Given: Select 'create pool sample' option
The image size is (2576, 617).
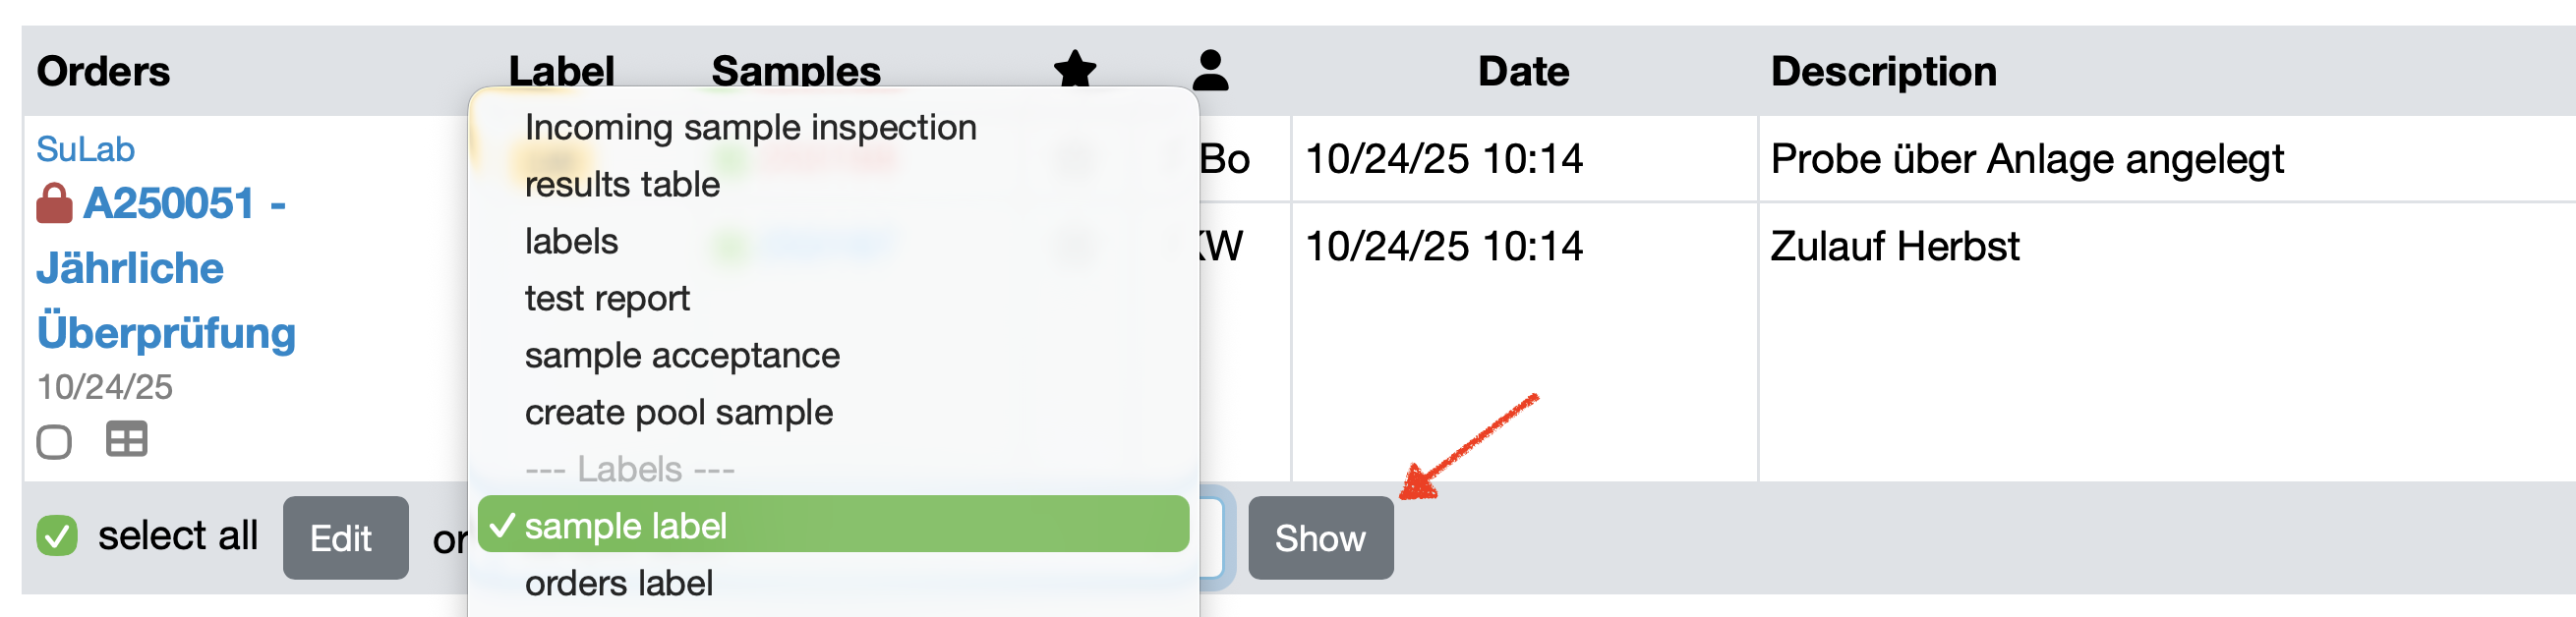Looking at the screenshot, I should [x=678, y=413].
